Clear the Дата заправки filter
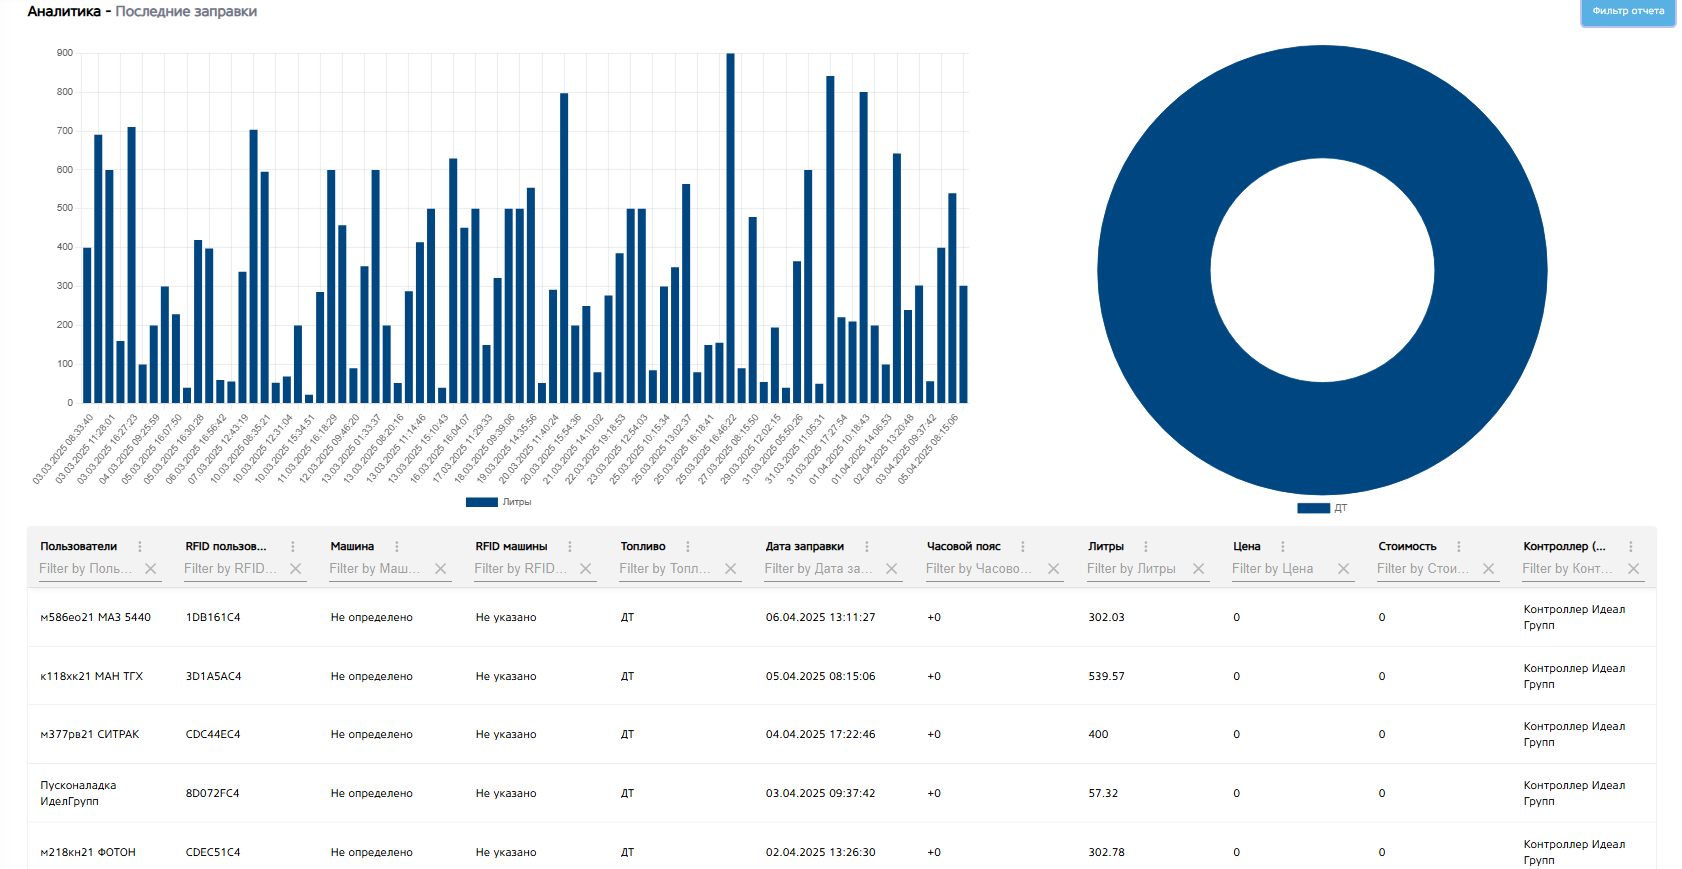Image resolution: width=1682 pixels, height=869 pixels. pyautogui.click(x=891, y=569)
